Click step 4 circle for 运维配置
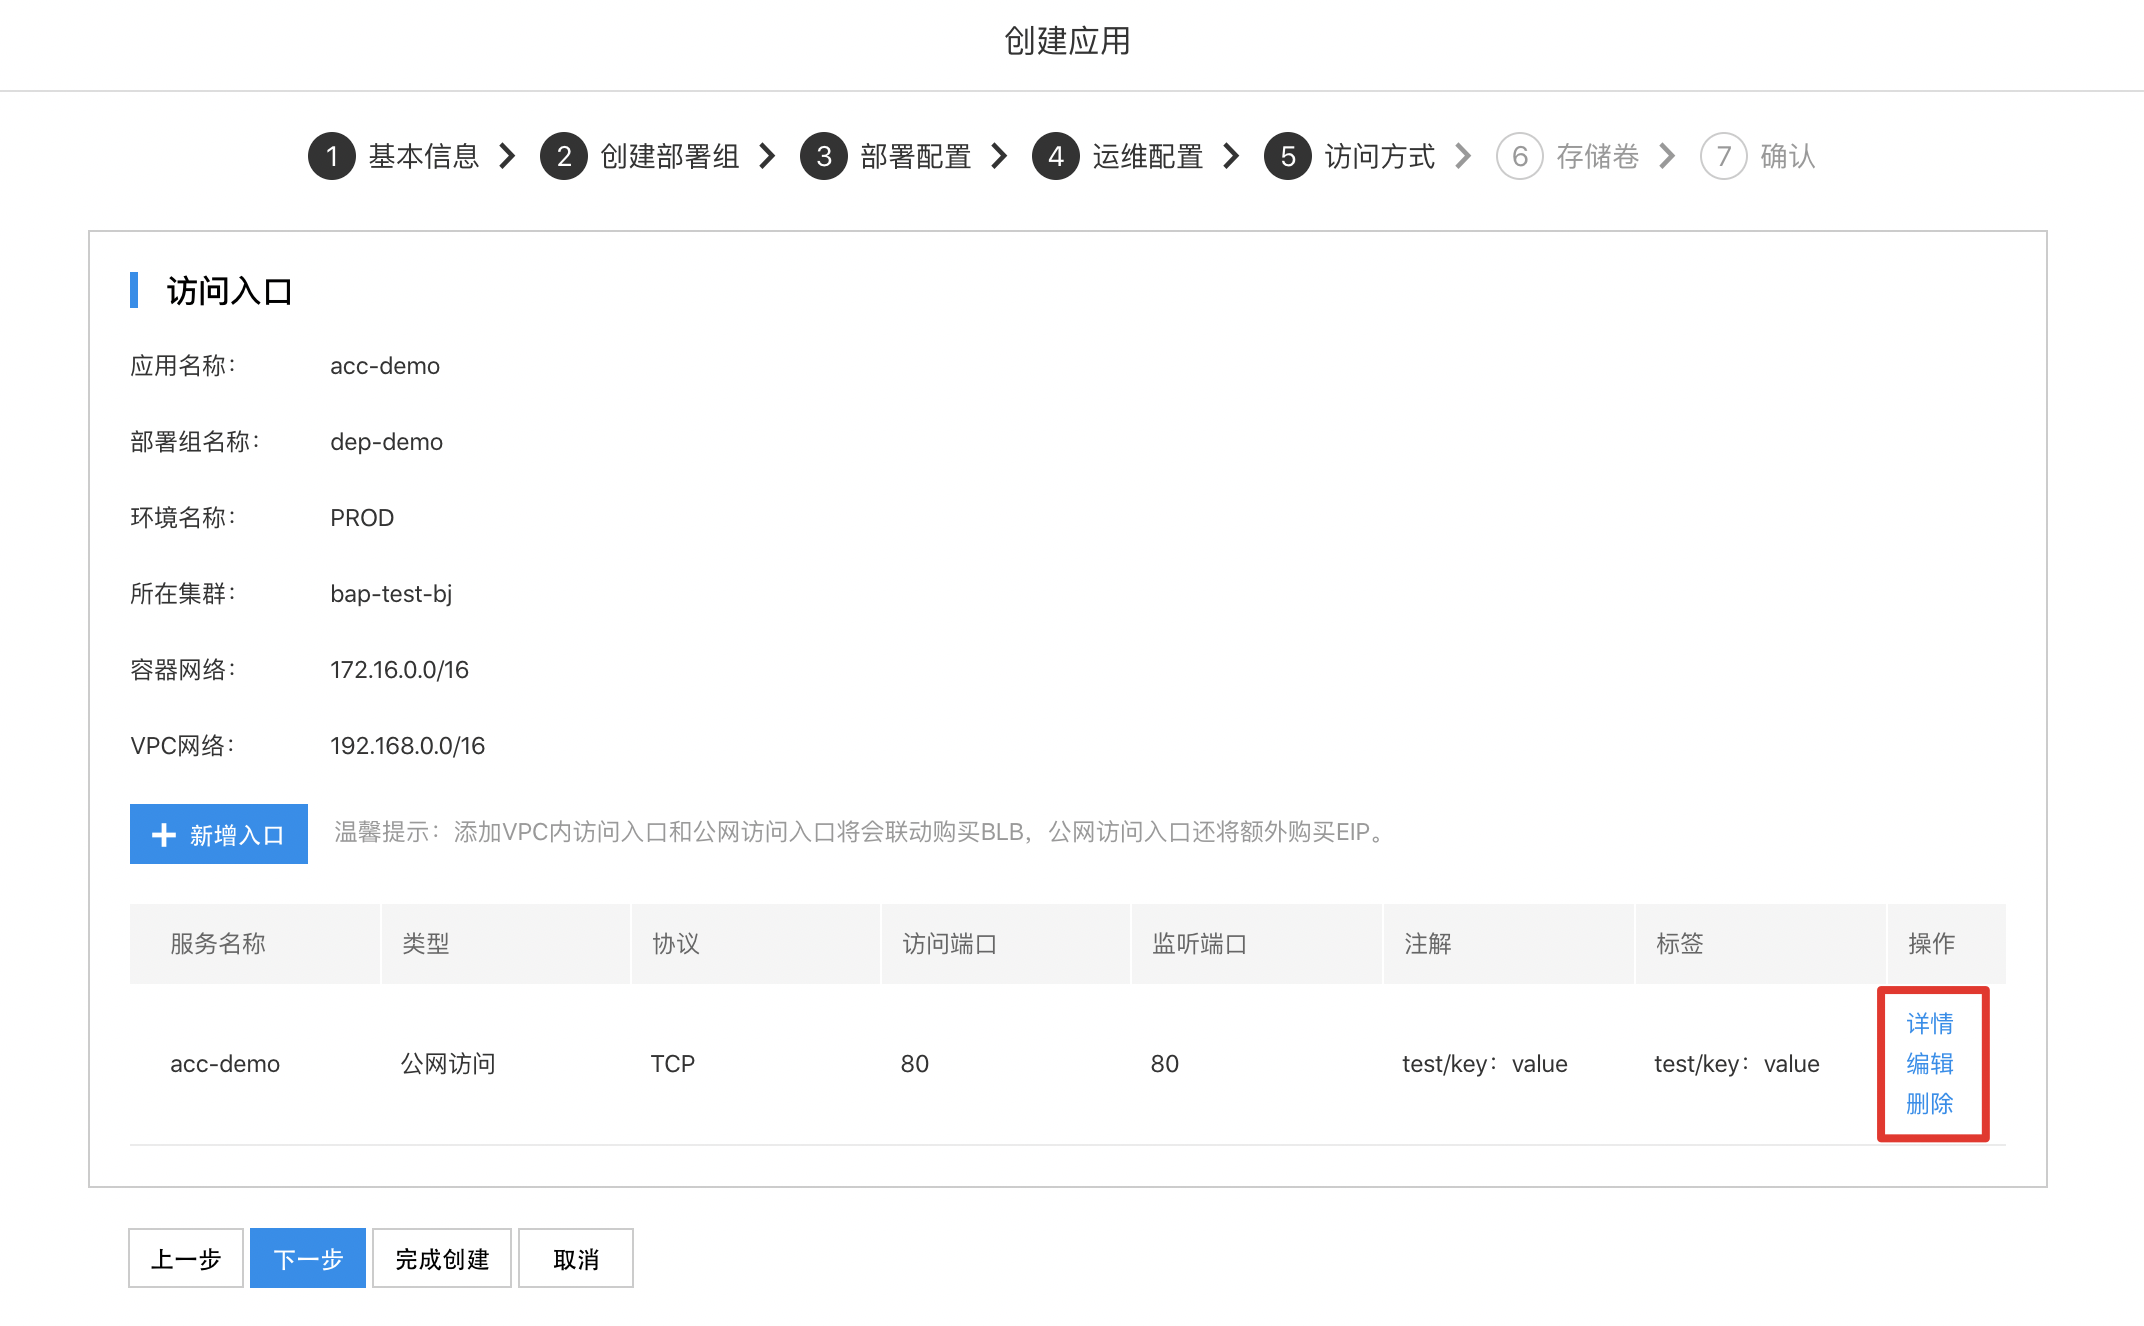 (1056, 156)
